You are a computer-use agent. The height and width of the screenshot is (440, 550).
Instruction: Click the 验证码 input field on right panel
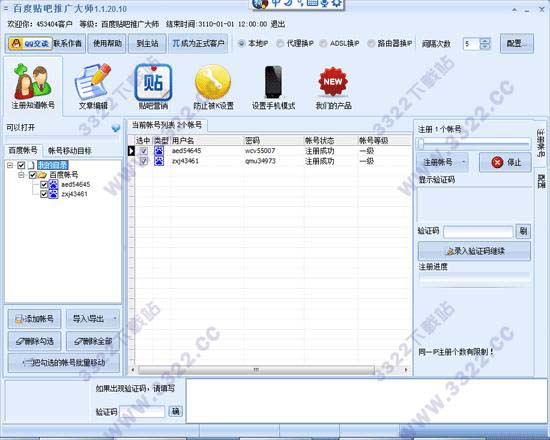(x=478, y=232)
